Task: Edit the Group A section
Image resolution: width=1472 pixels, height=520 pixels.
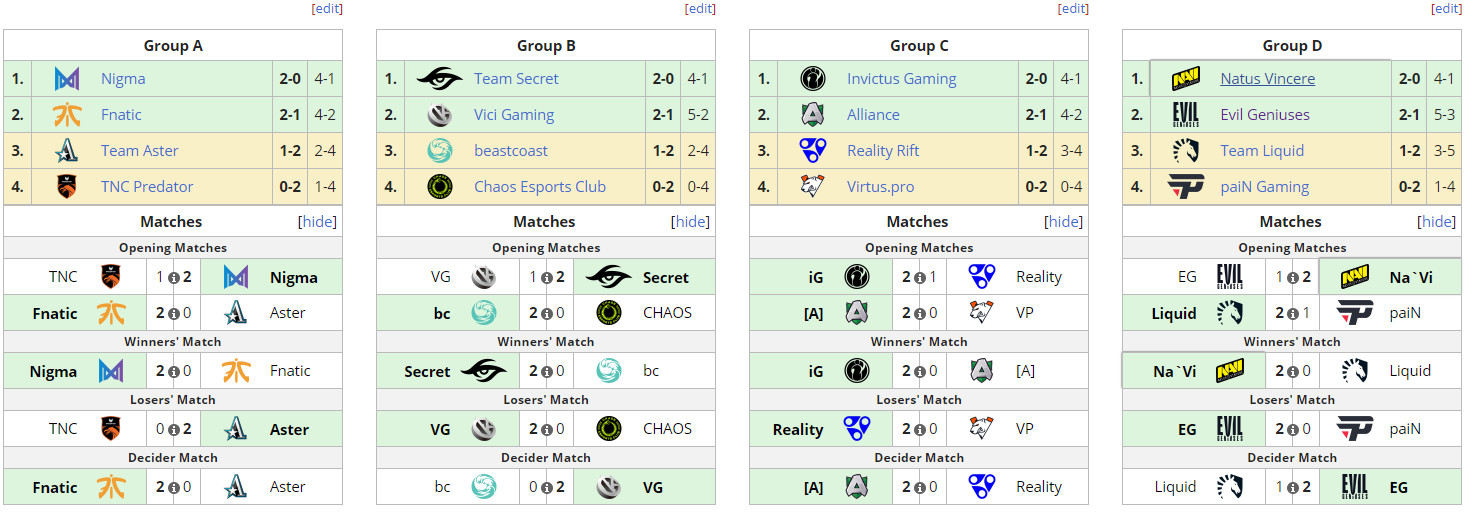Action: point(327,8)
